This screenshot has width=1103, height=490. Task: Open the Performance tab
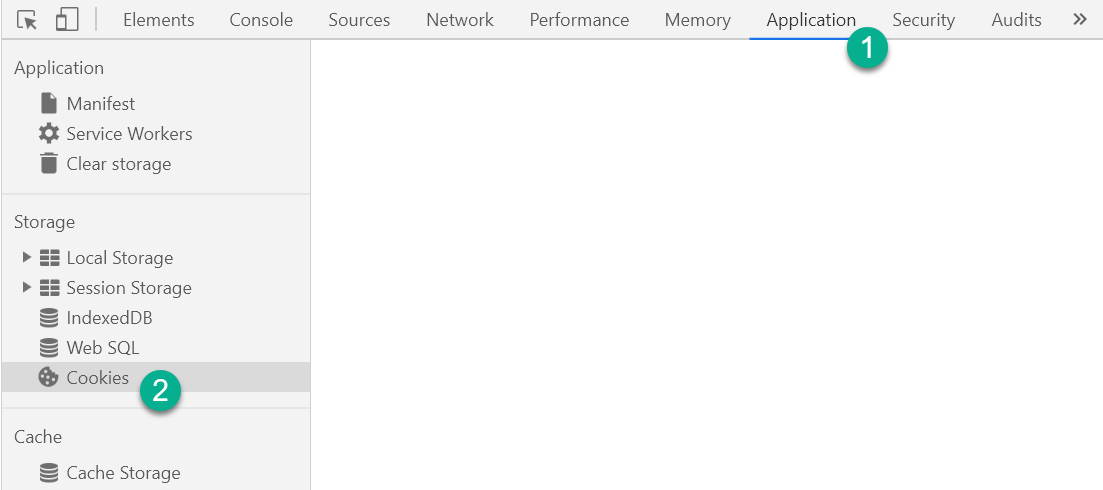point(579,20)
